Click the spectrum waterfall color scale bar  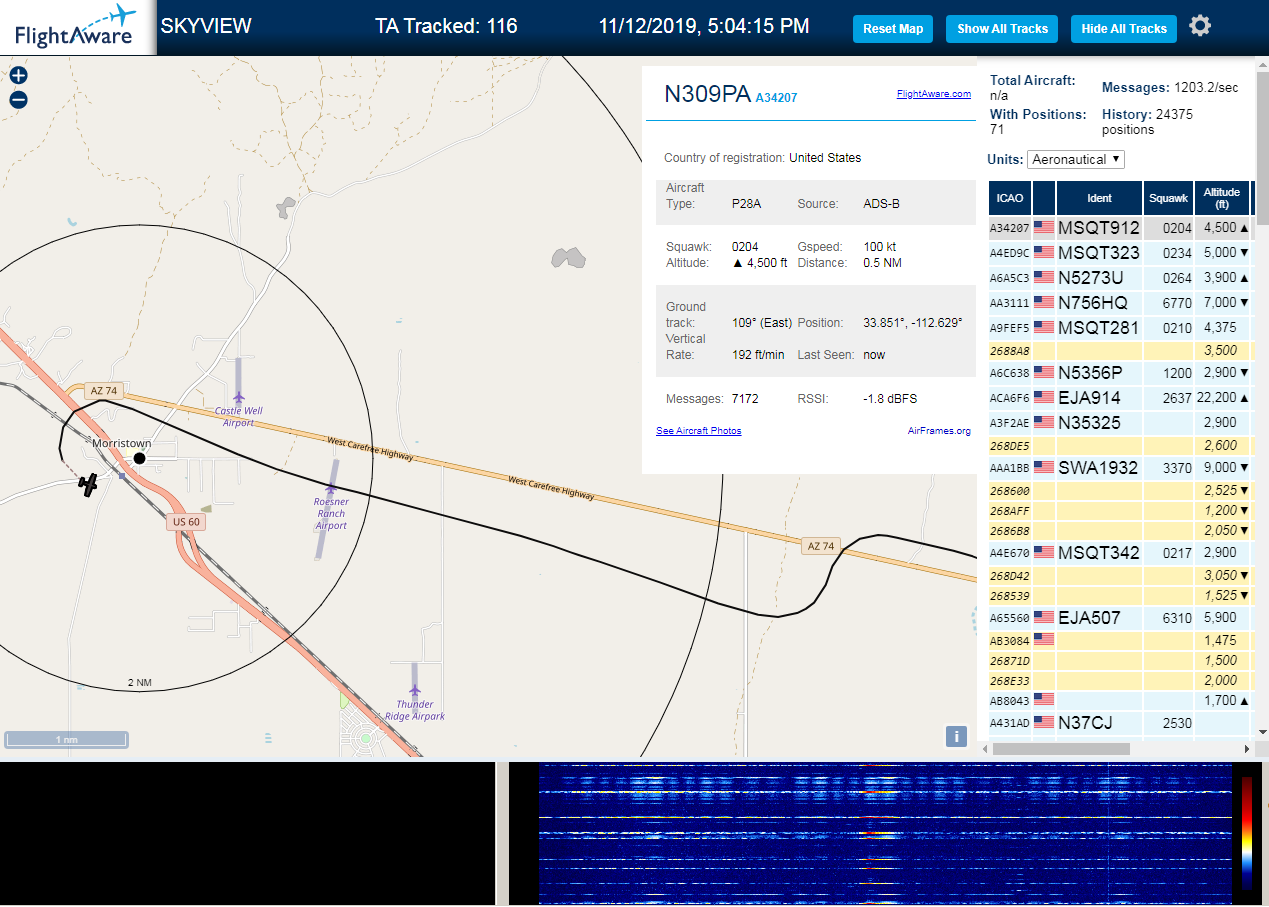[1246, 833]
